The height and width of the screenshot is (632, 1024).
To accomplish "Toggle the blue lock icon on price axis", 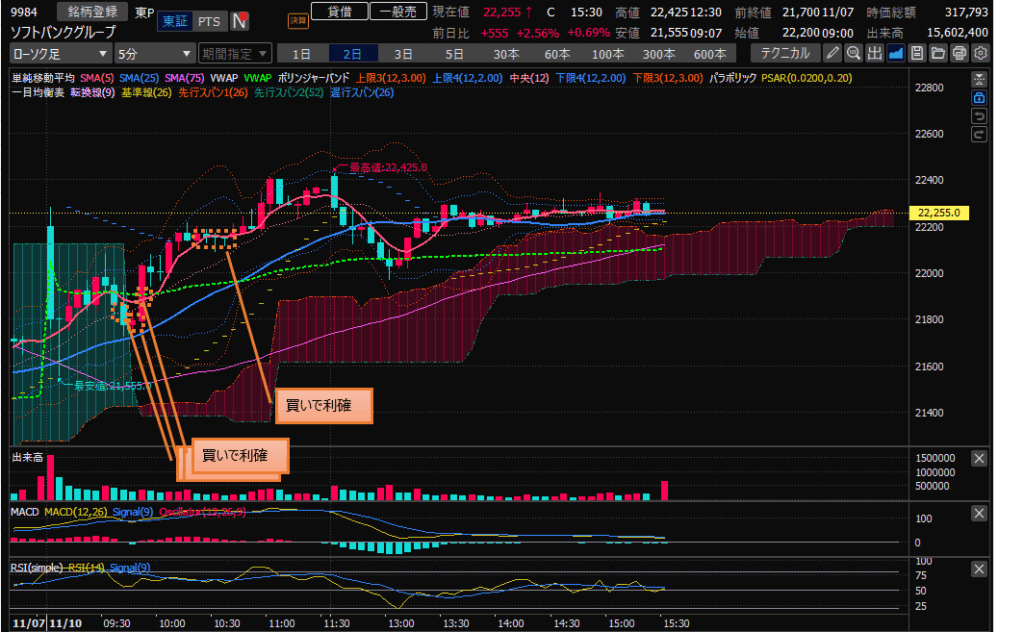I will pos(979,98).
